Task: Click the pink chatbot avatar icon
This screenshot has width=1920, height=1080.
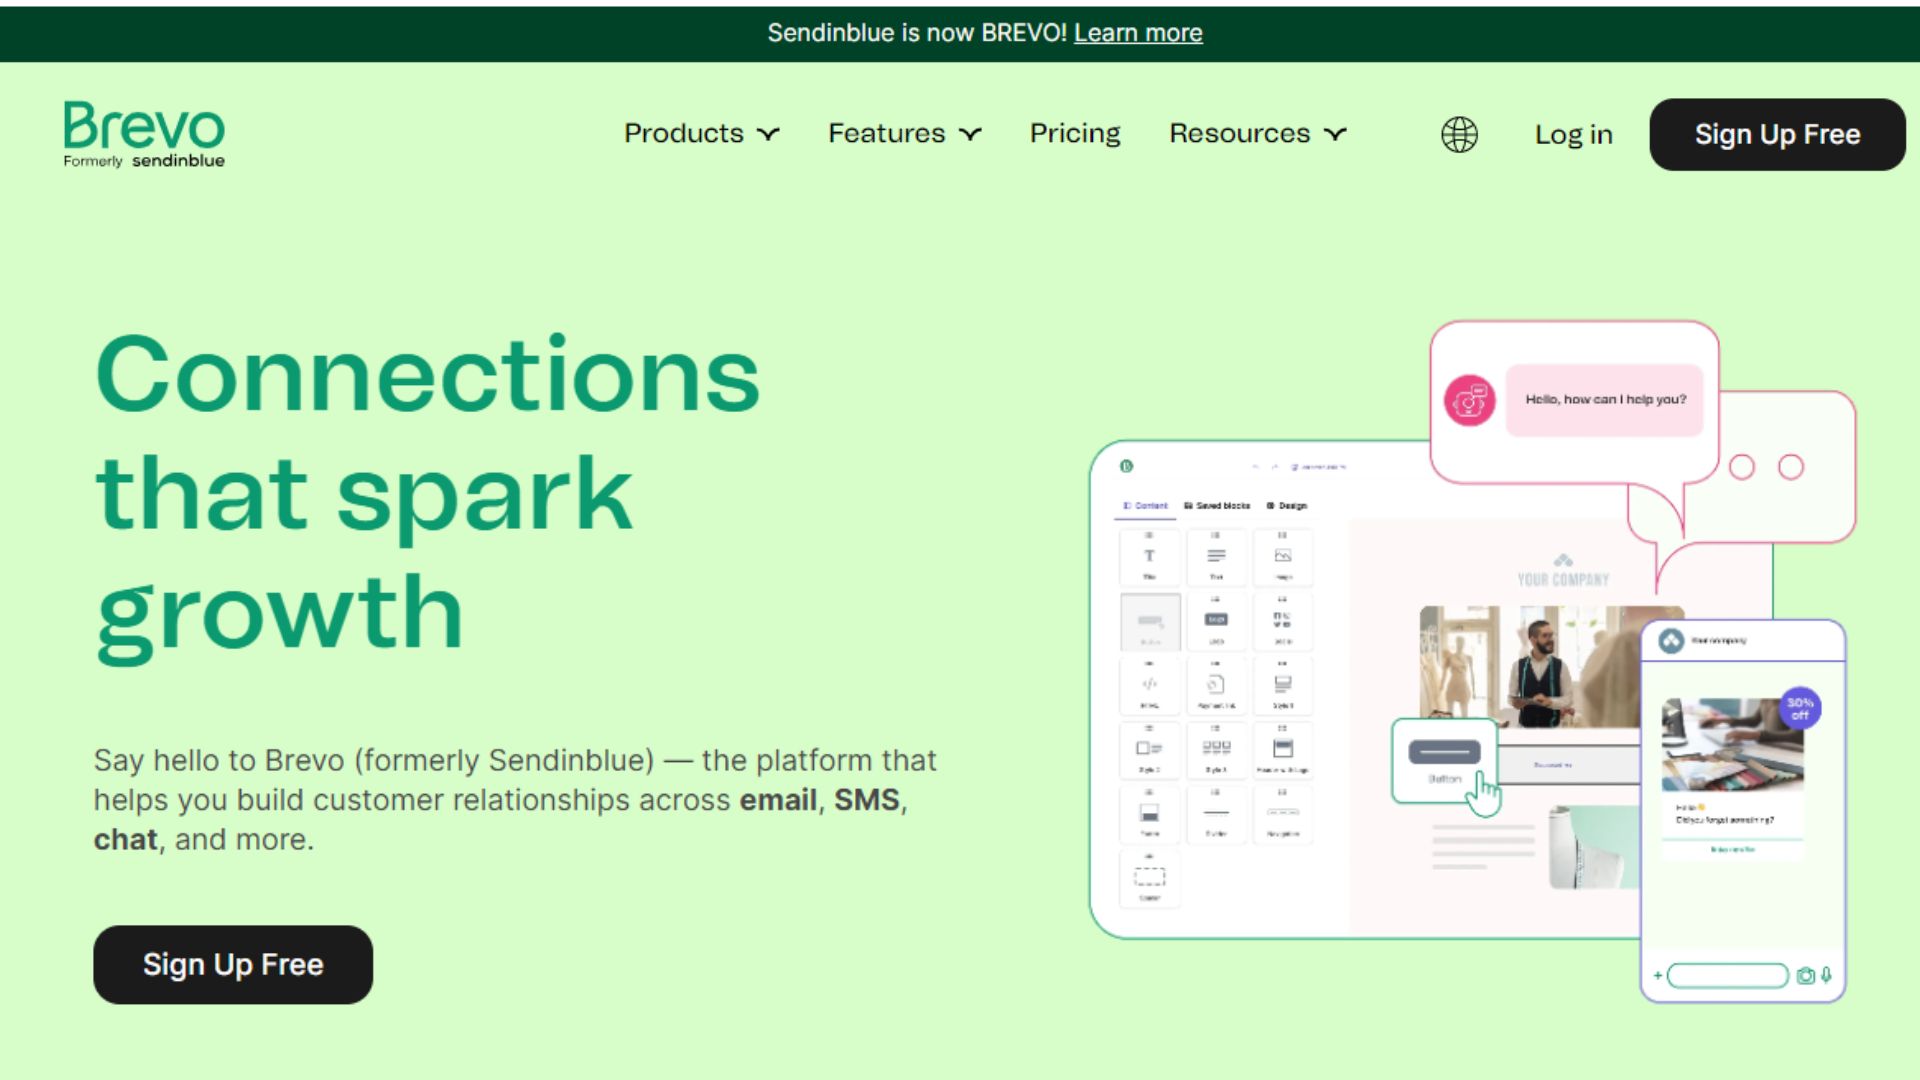Action: click(x=1469, y=400)
